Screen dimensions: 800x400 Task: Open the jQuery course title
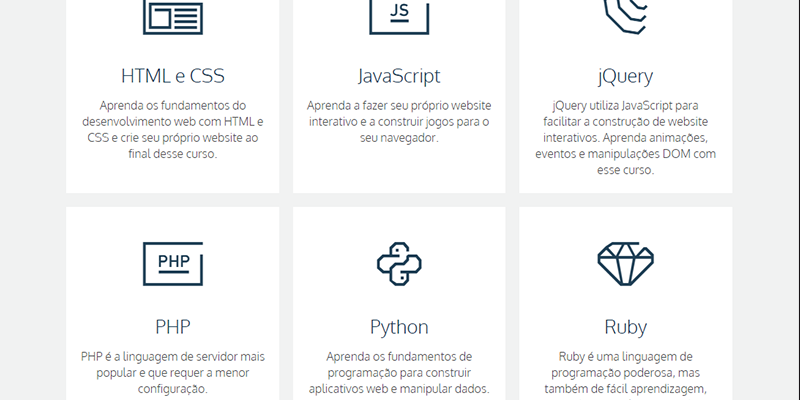tap(626, 76)
